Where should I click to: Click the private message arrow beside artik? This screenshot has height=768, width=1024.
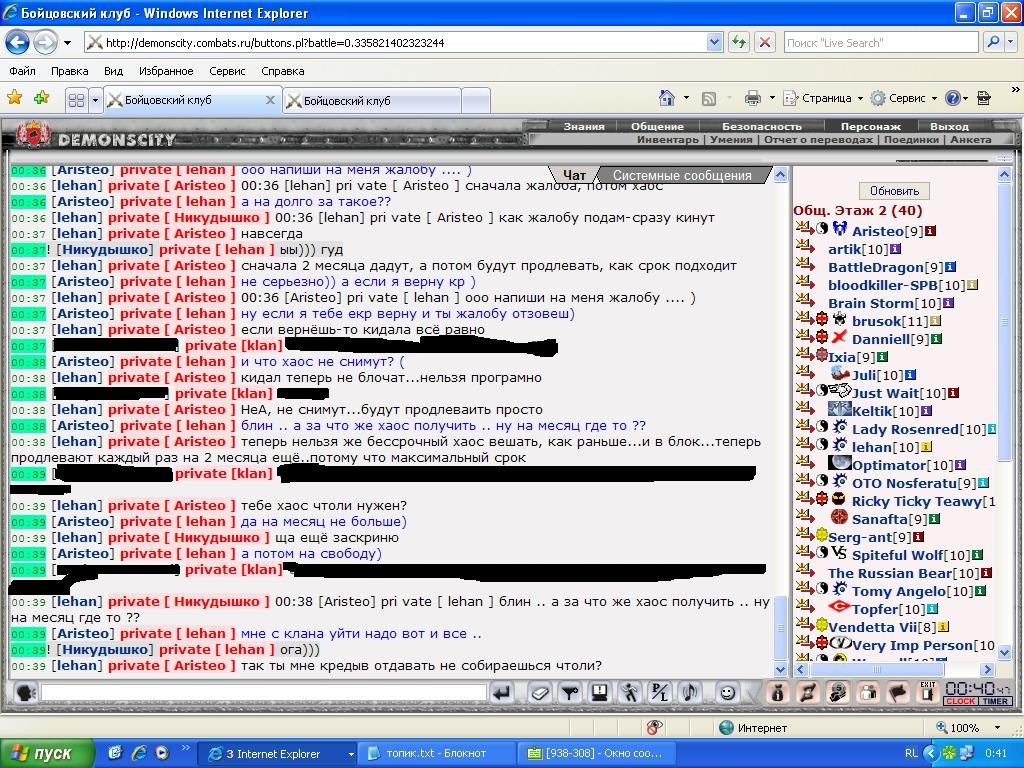pos(805,247)
